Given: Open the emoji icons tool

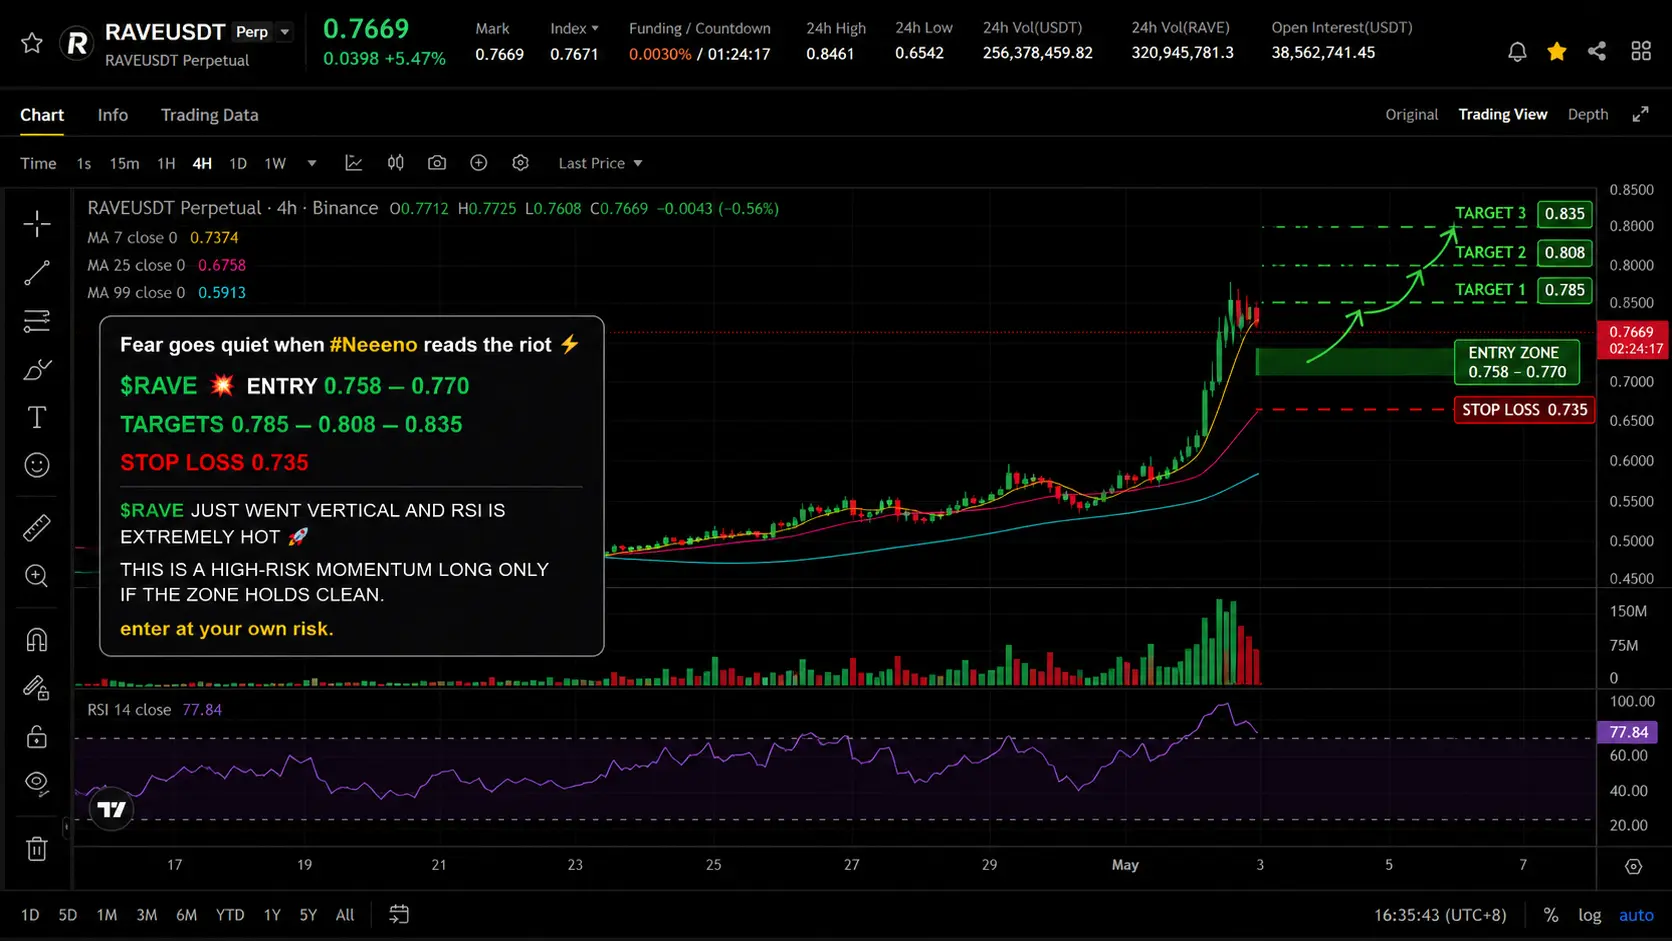Looking at the screenshot, I should [x=37, y=465].
